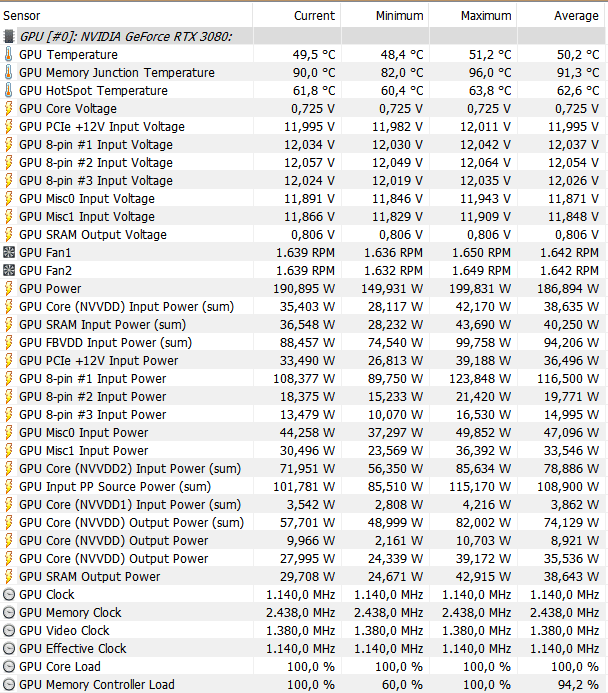Click the 94,2 % average memory controller load

click(578, 685)
